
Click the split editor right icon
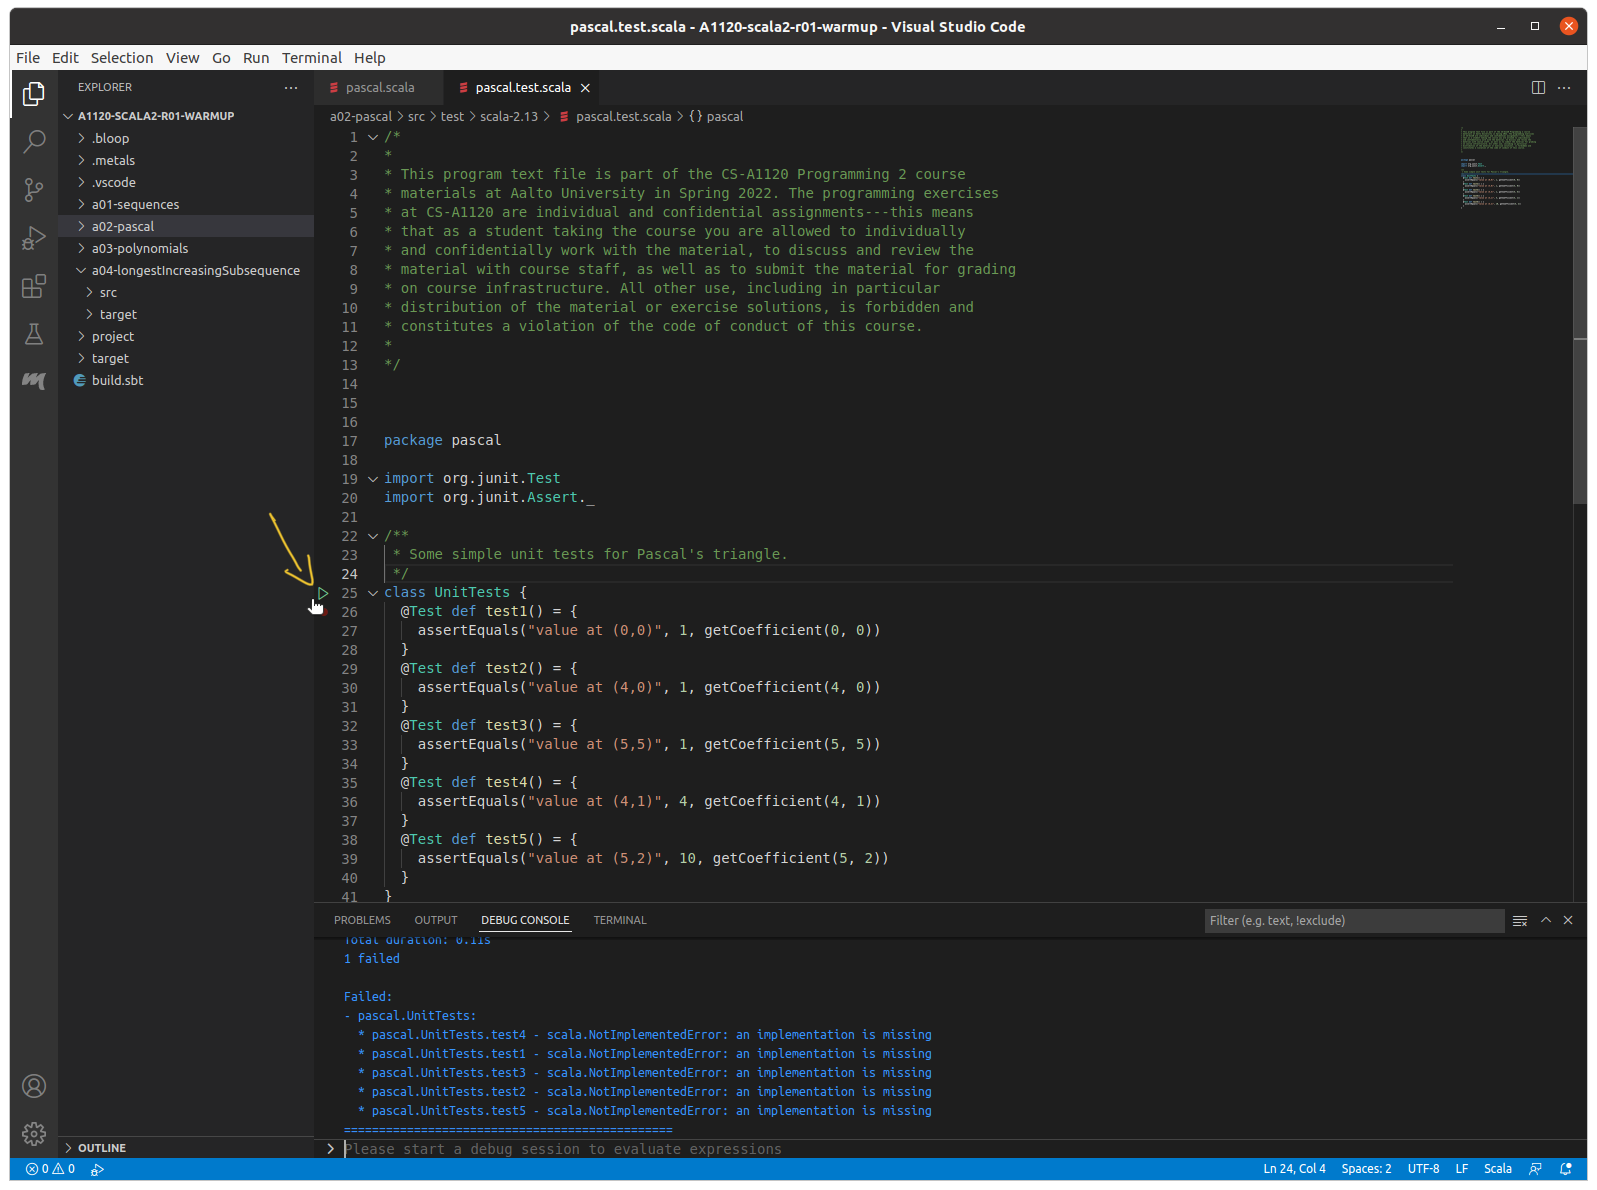coord(1538,88)
